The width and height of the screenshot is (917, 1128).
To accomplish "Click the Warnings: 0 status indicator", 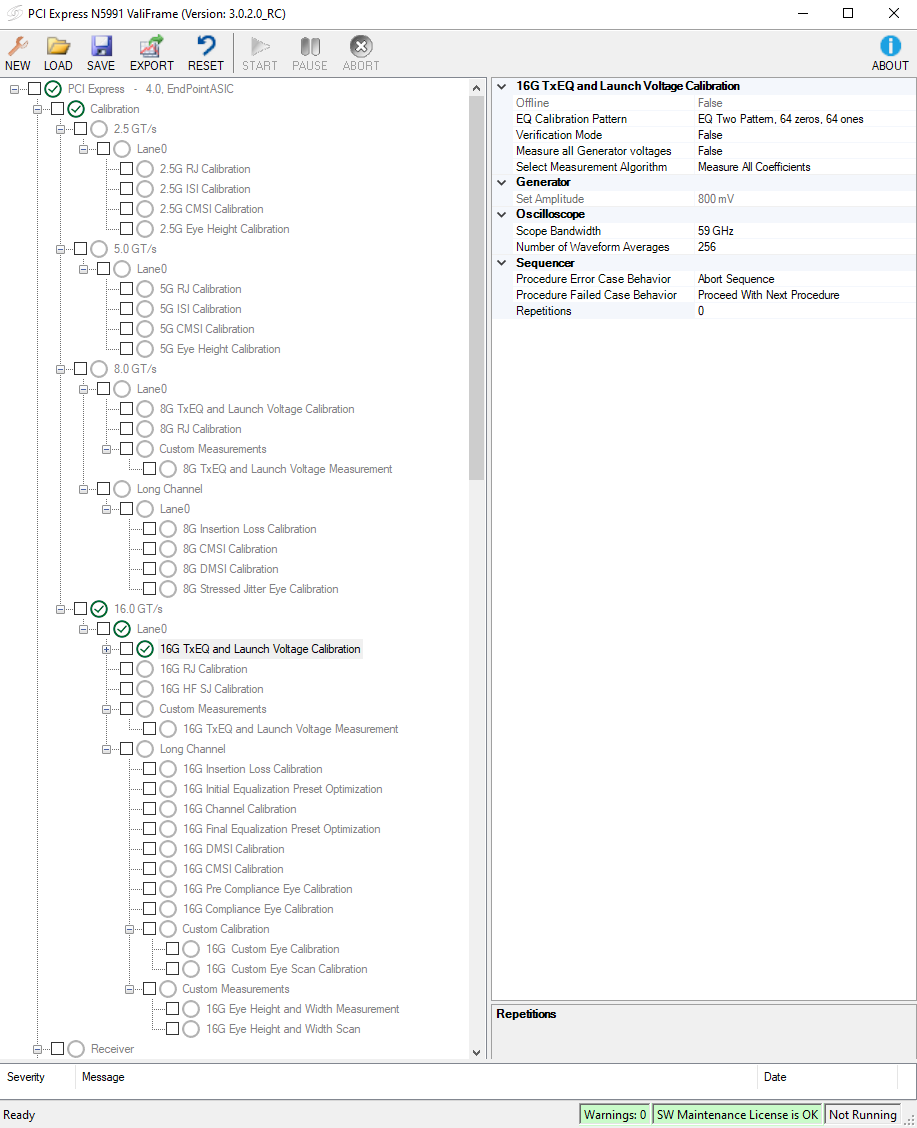I will point(615,1114).
